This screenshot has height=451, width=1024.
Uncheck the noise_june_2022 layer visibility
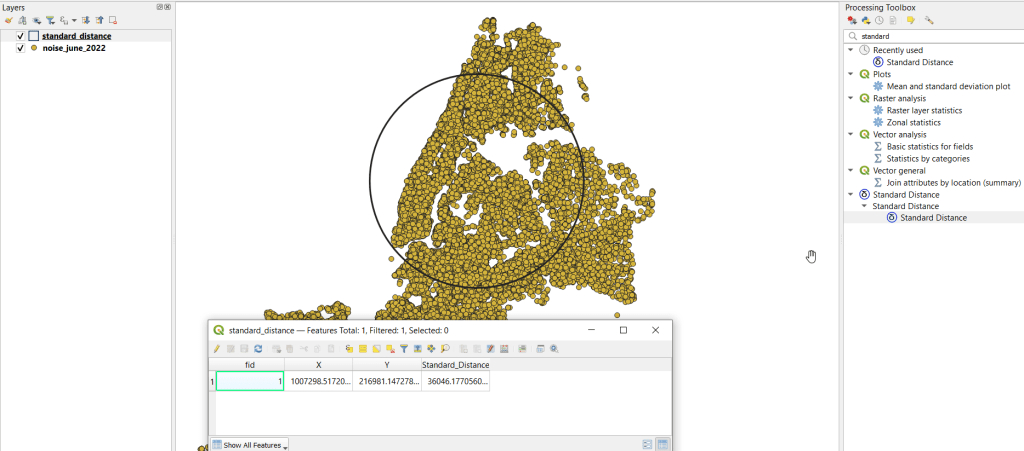point(21,48)
